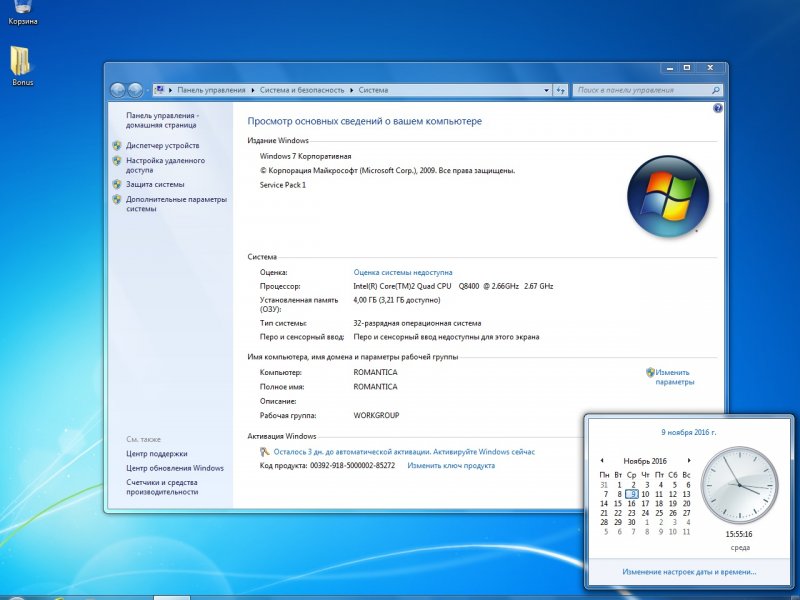
Task: Open Диспетчер устройств
Action: coord(162,145)
